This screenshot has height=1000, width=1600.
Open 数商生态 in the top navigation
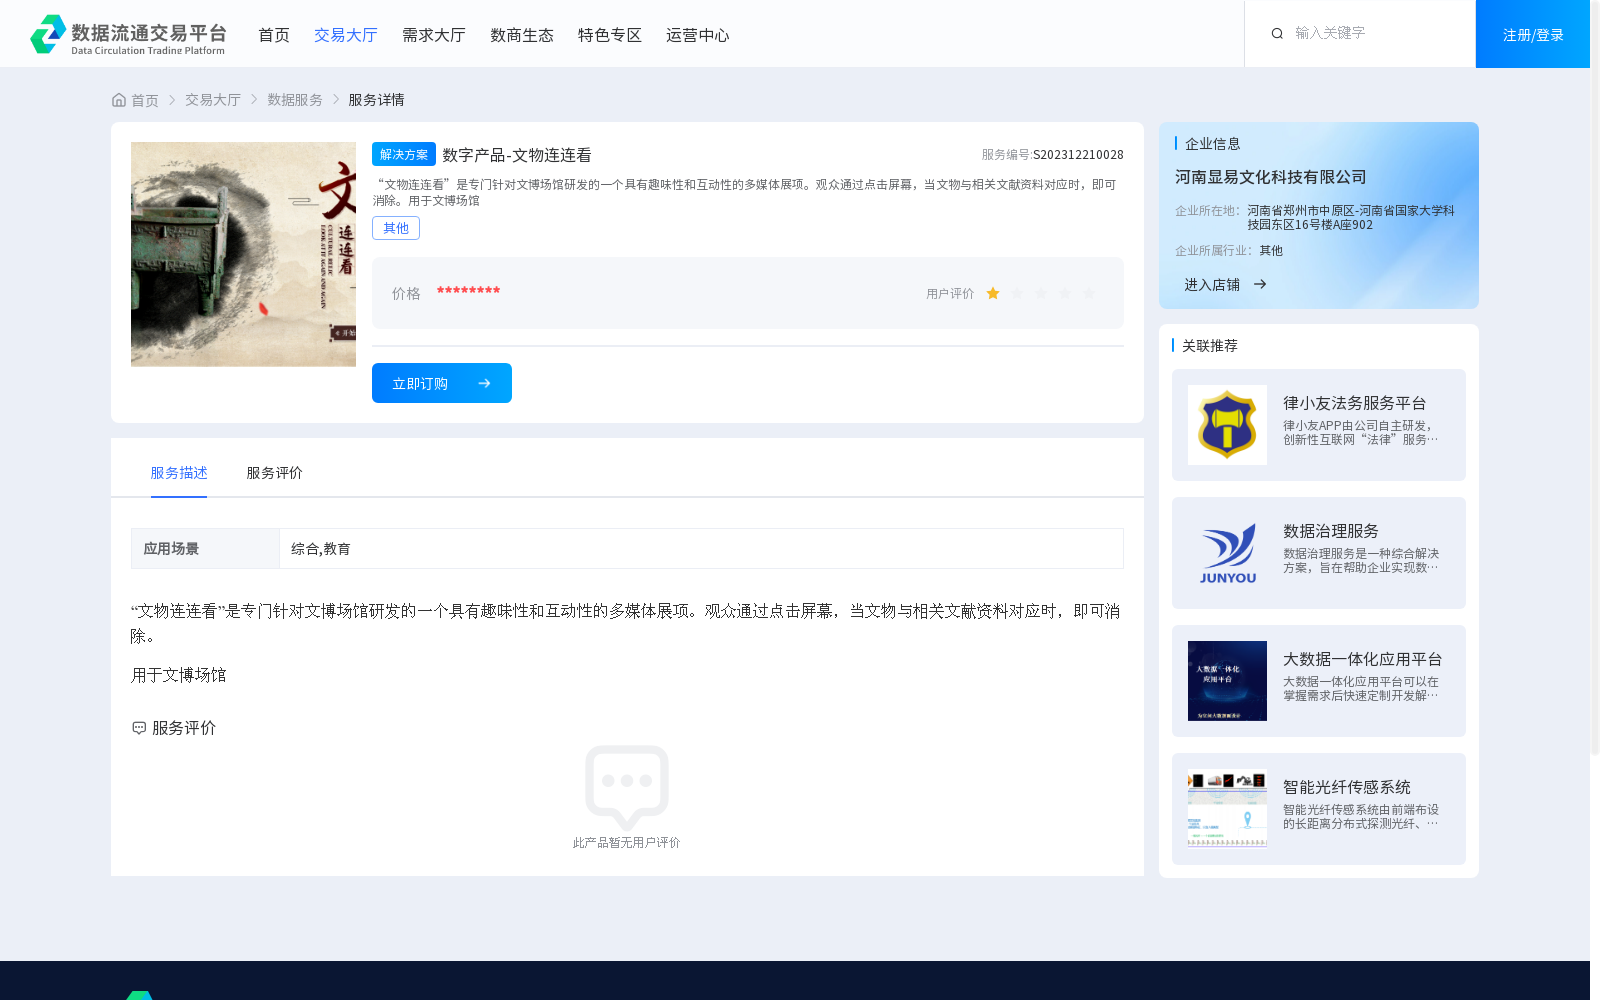tap(522, 35)
